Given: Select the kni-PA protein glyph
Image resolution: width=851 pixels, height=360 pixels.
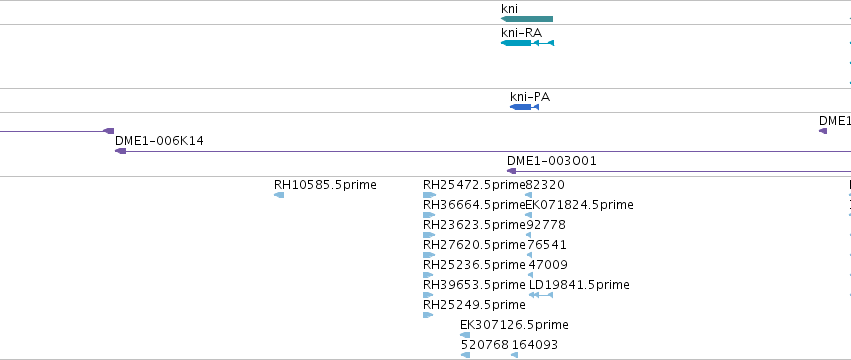Looking at the screenshot, I should [x=524, y=107].
